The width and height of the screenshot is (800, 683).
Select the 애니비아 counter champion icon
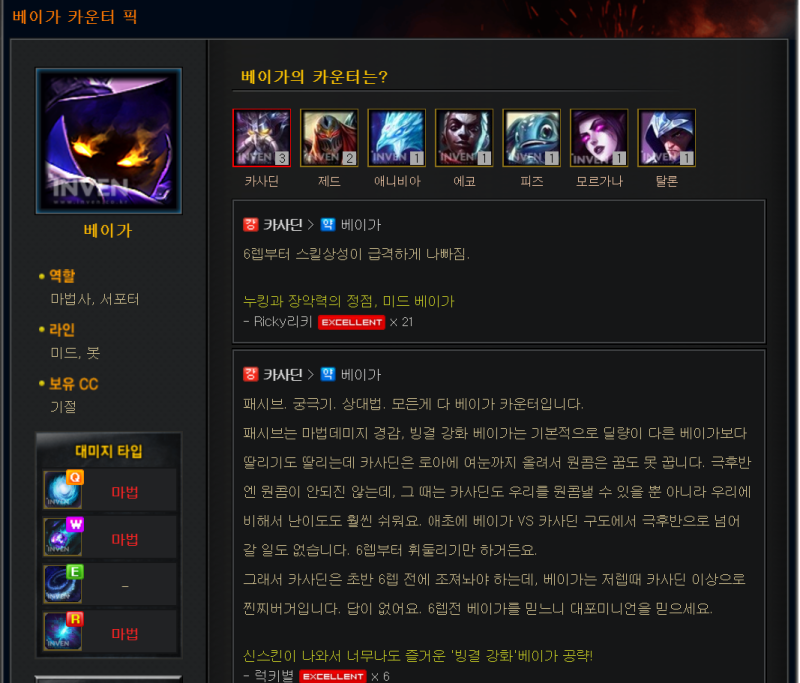tap(396, 138)
